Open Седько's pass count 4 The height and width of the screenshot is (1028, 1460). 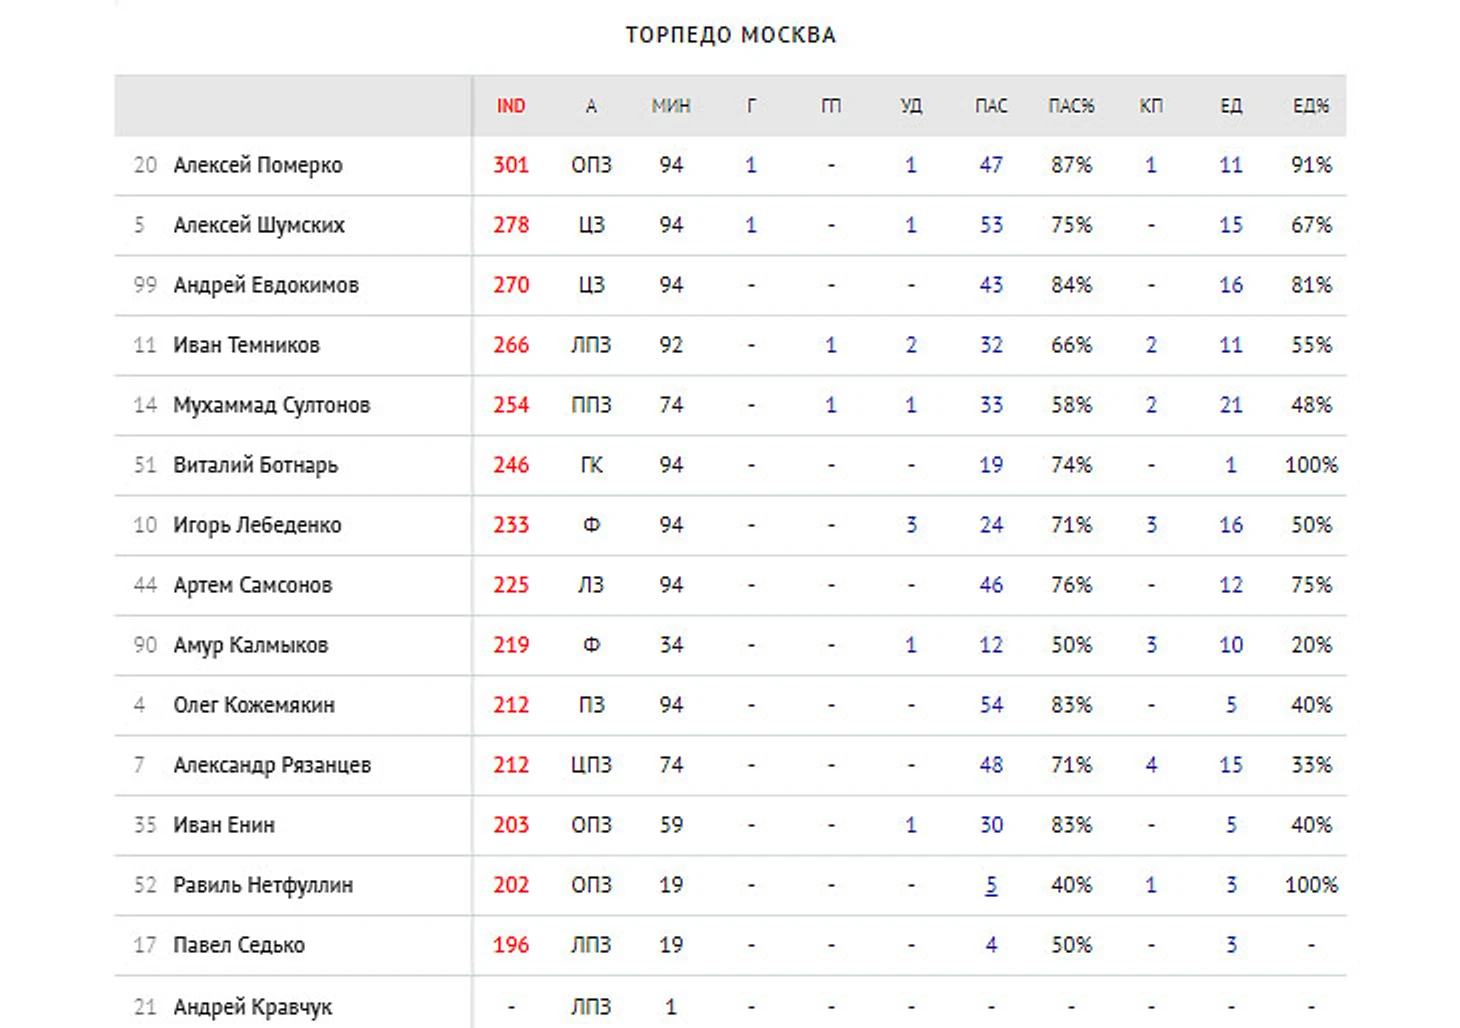[x=991, y=945]
